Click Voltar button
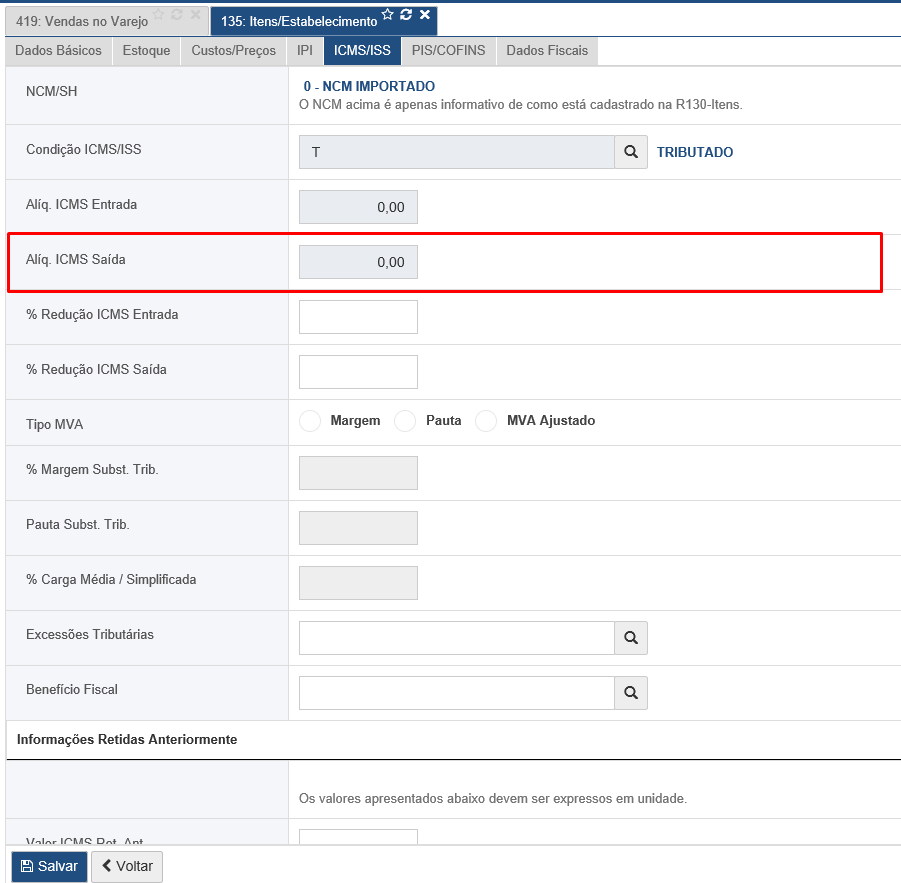 (x=127, y=866)
